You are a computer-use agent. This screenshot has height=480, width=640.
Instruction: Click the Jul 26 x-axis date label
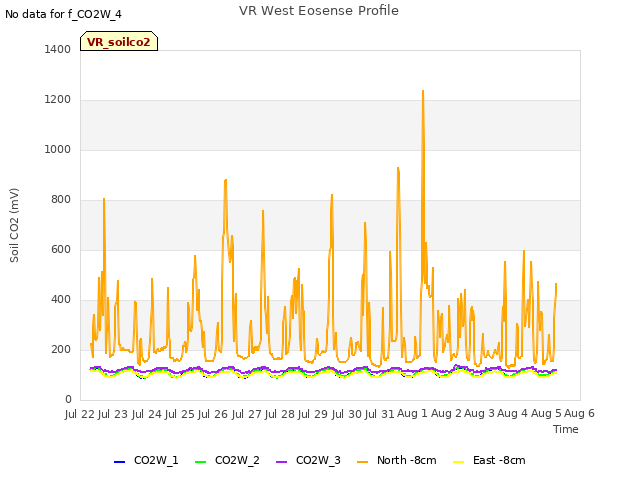coord(213,414)
